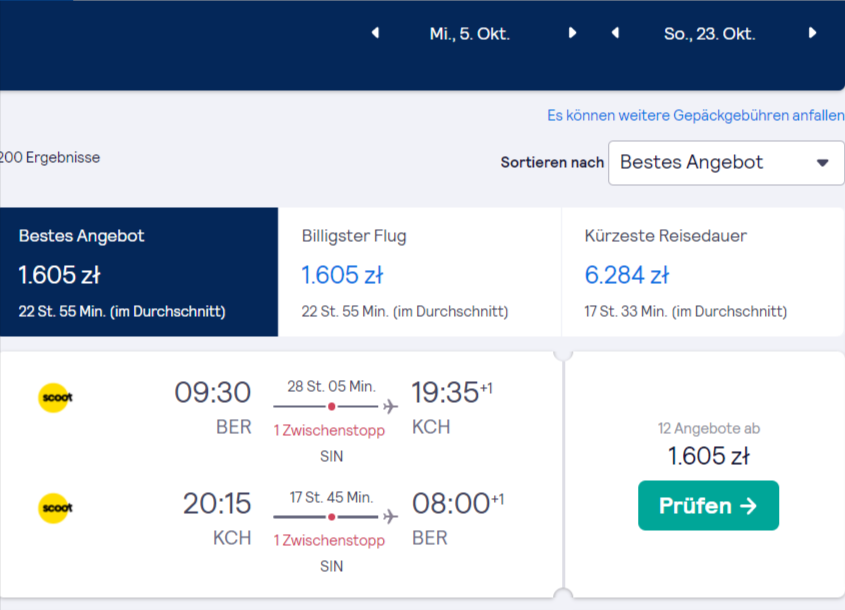Click the Scoot logo on the outbound flight
Viewport: 845px width, 610px height.
[x=55, y=398]
